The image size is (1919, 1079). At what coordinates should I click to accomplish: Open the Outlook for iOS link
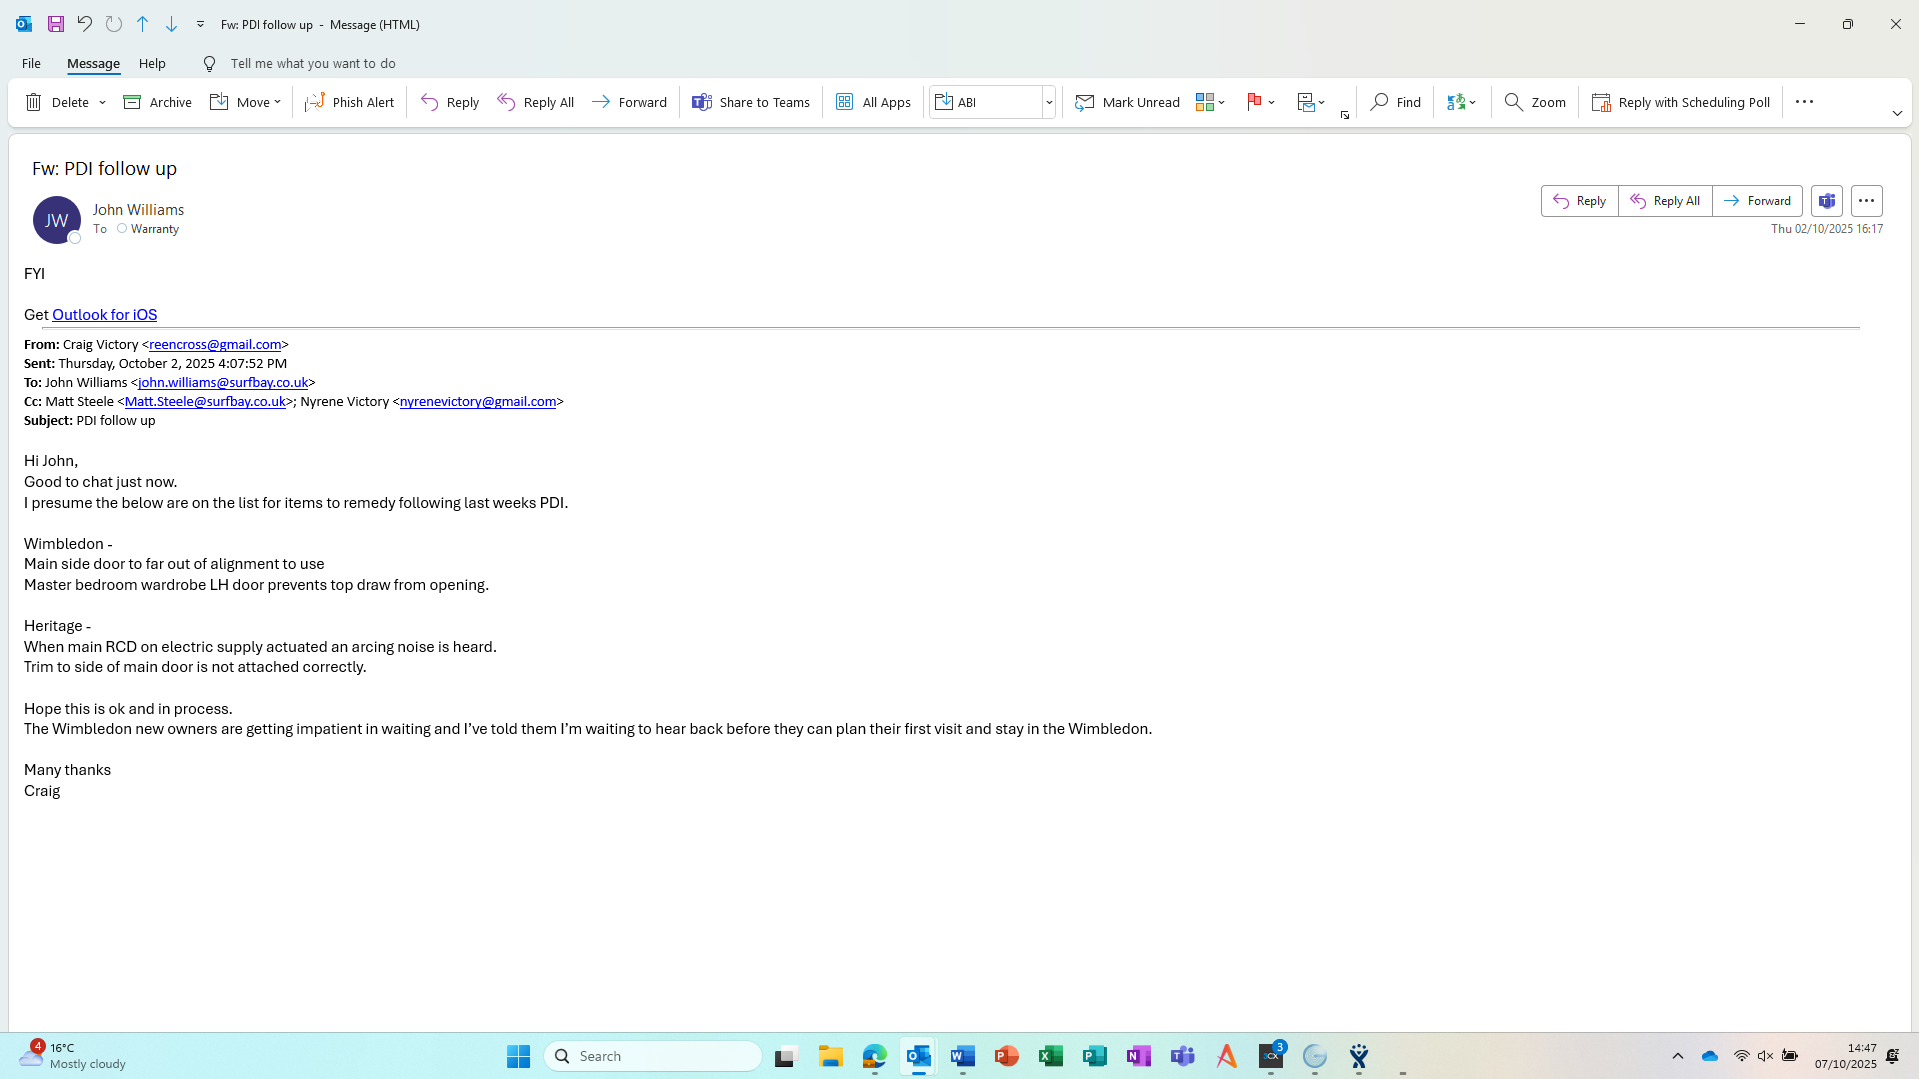(104, 314)
